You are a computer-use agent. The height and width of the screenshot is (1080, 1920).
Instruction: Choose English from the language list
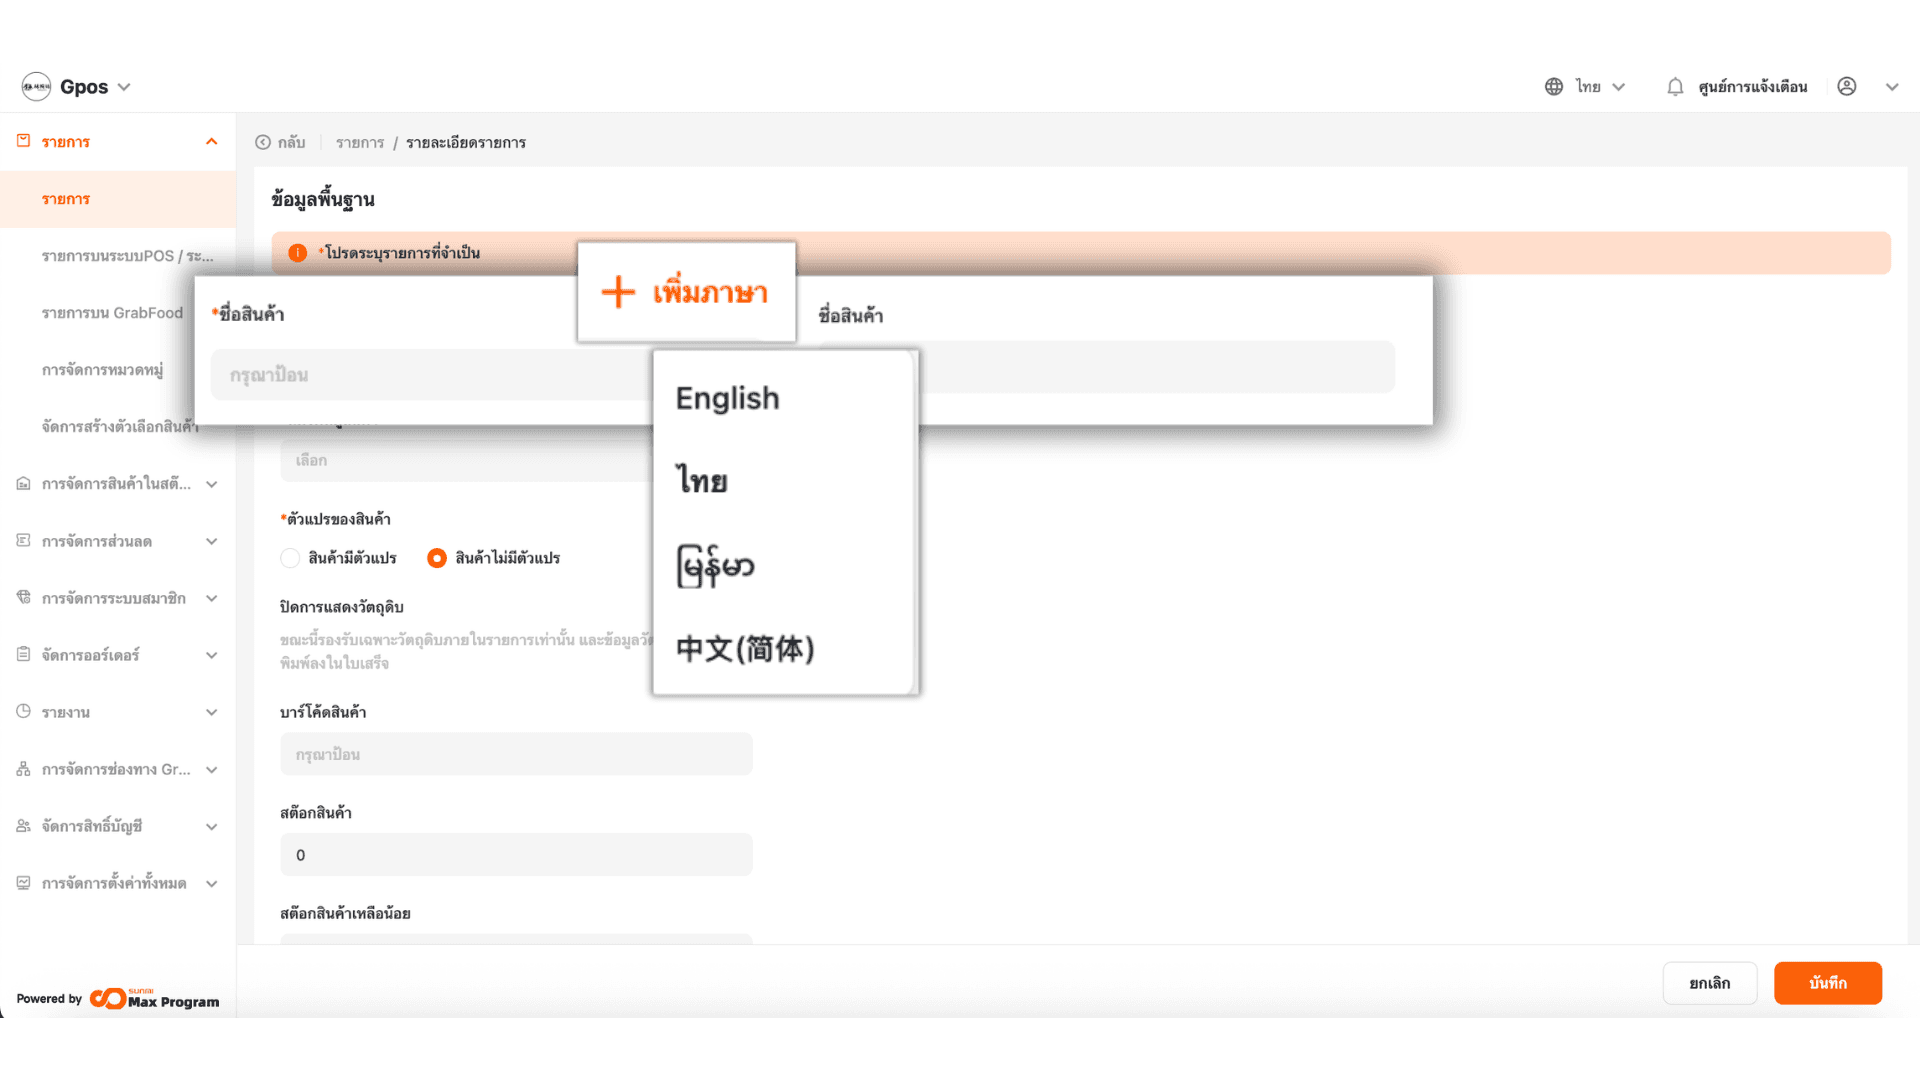[727, 398]
